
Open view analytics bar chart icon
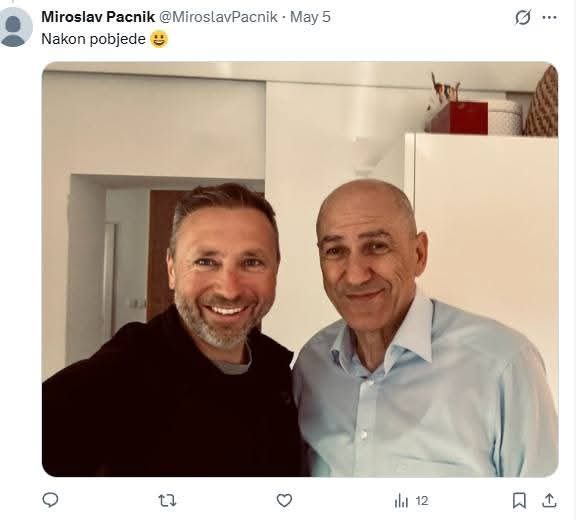(x=401, y=501)
